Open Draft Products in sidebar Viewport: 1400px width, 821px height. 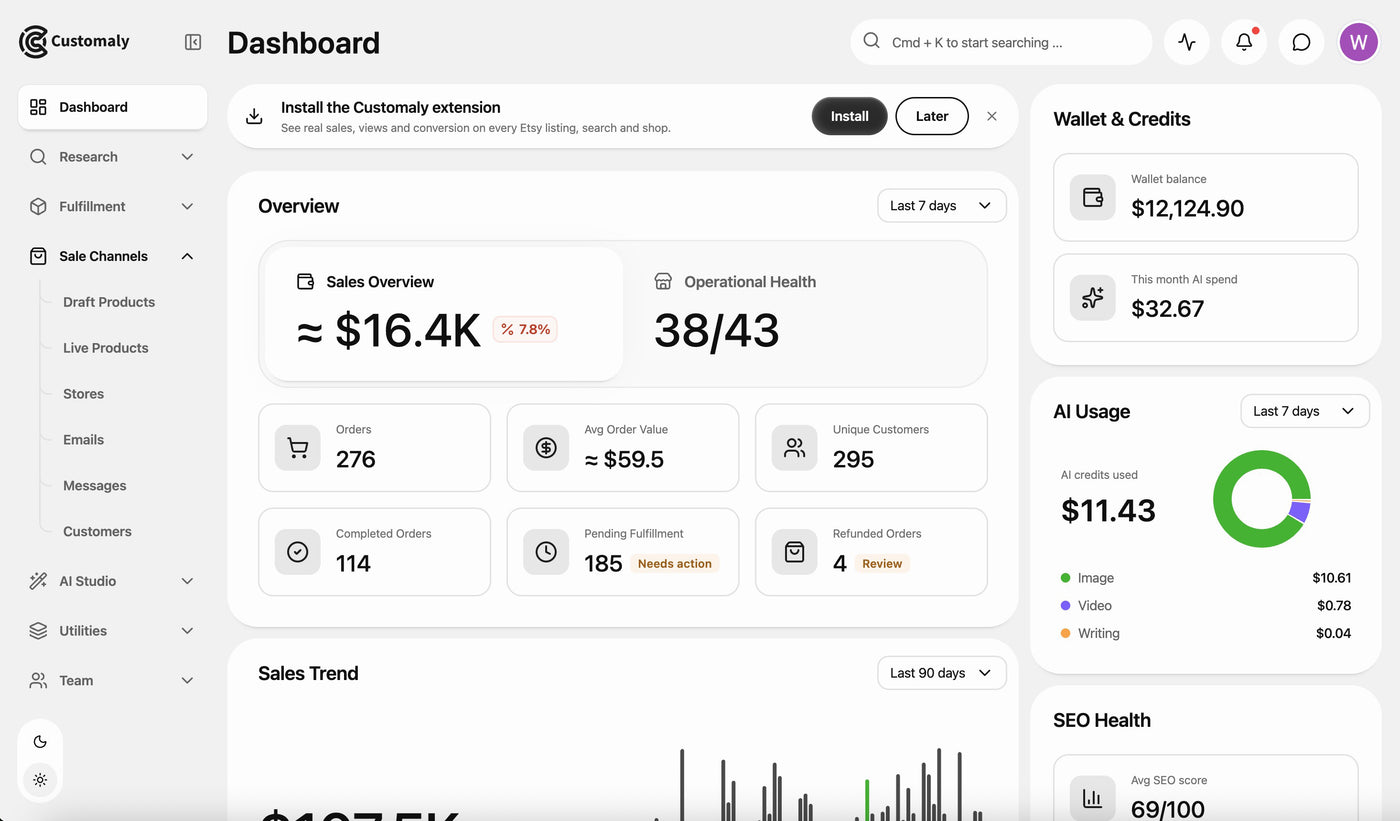tap(109, 302)
